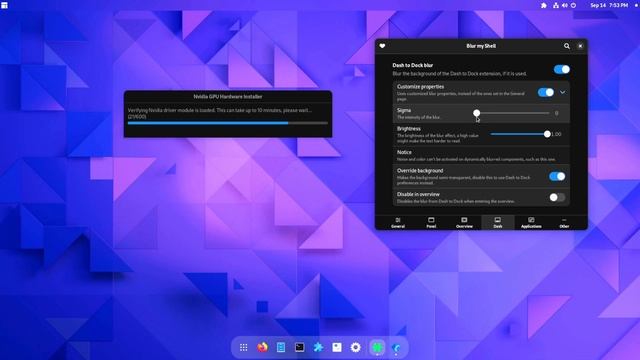Click the Verifying Nvidia driver module message
The width and height of the screenshot is (640, 360).
point(220,113)
